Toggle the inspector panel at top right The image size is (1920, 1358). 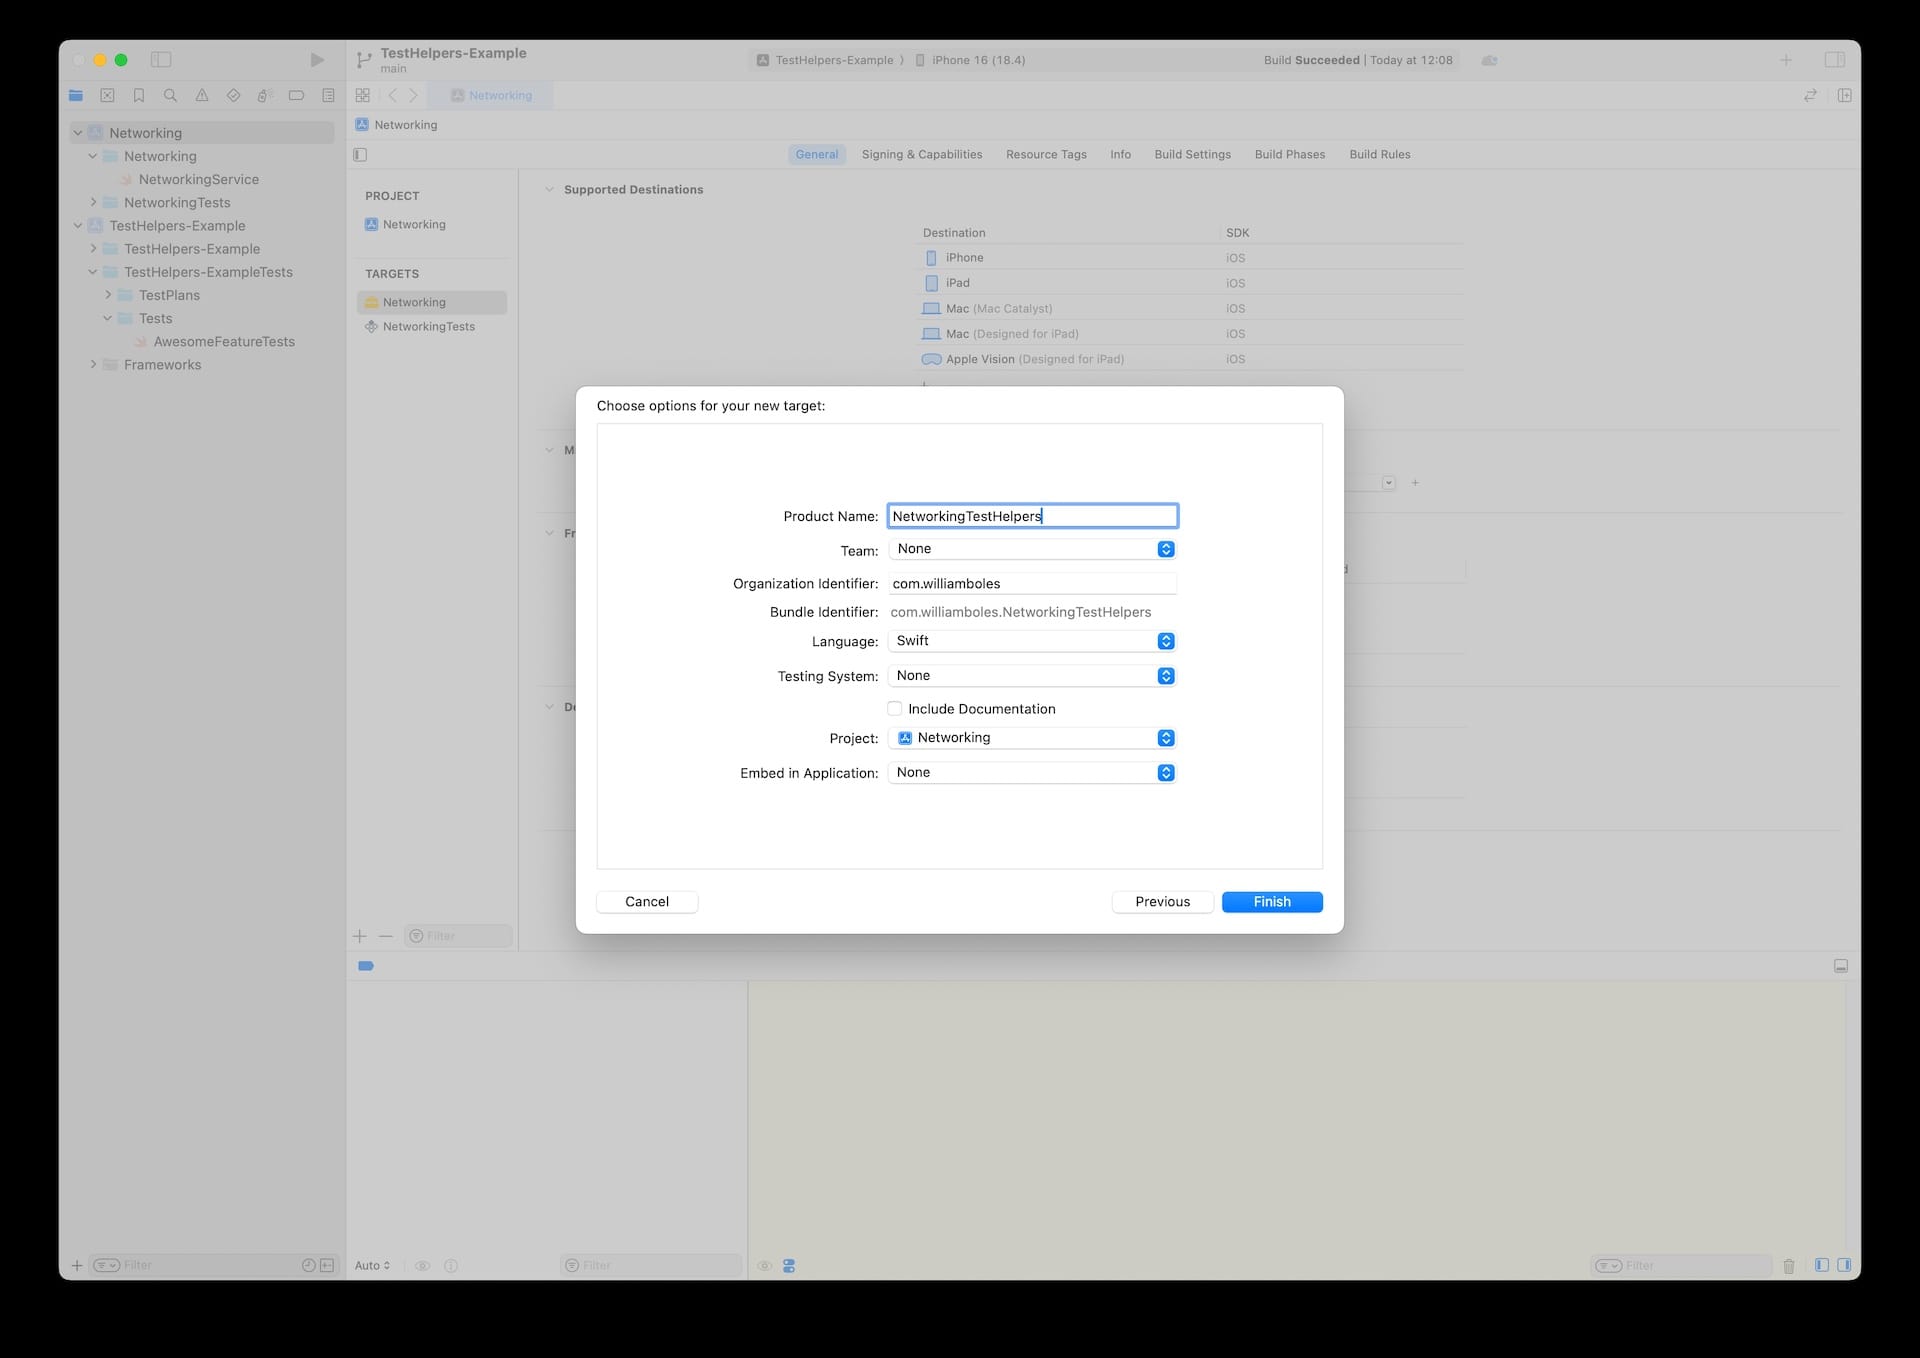[1834, 60]
